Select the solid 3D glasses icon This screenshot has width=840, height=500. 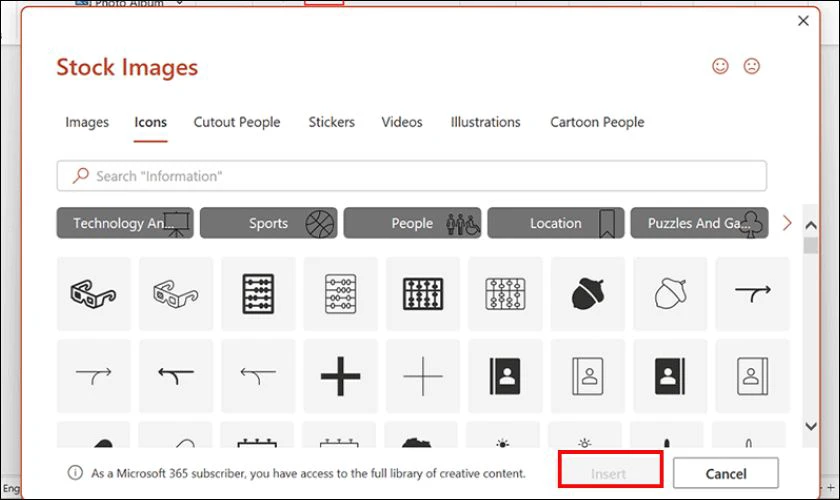click(x=94, y=294)
